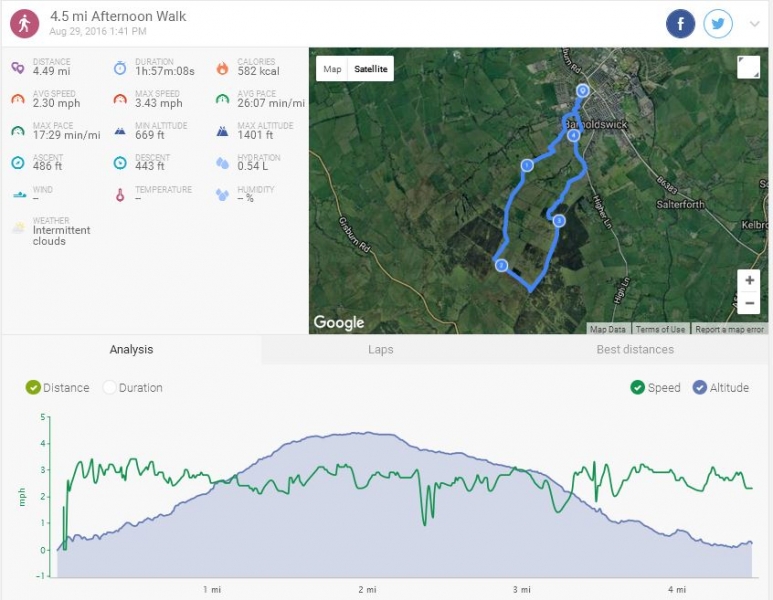Viewport: 773px width, 600px height.
Task: Open Terms of Use link
Action: pyautogui.click(x=661, y=329)
